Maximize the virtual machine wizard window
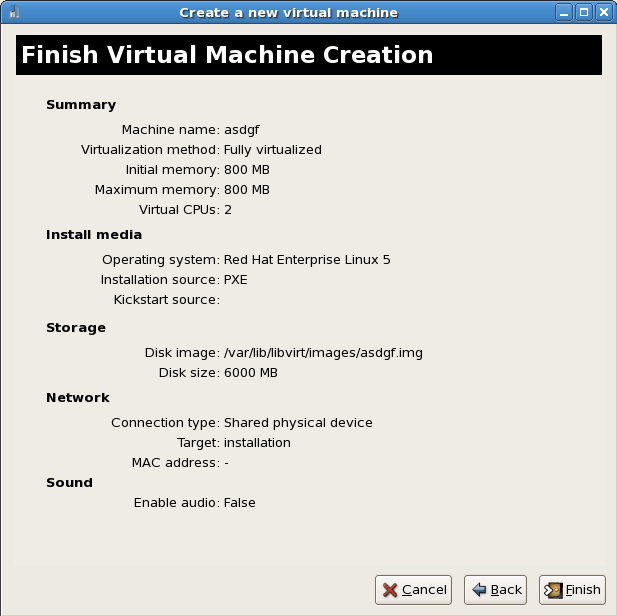The image size is (617, 616). coord(585,12)
